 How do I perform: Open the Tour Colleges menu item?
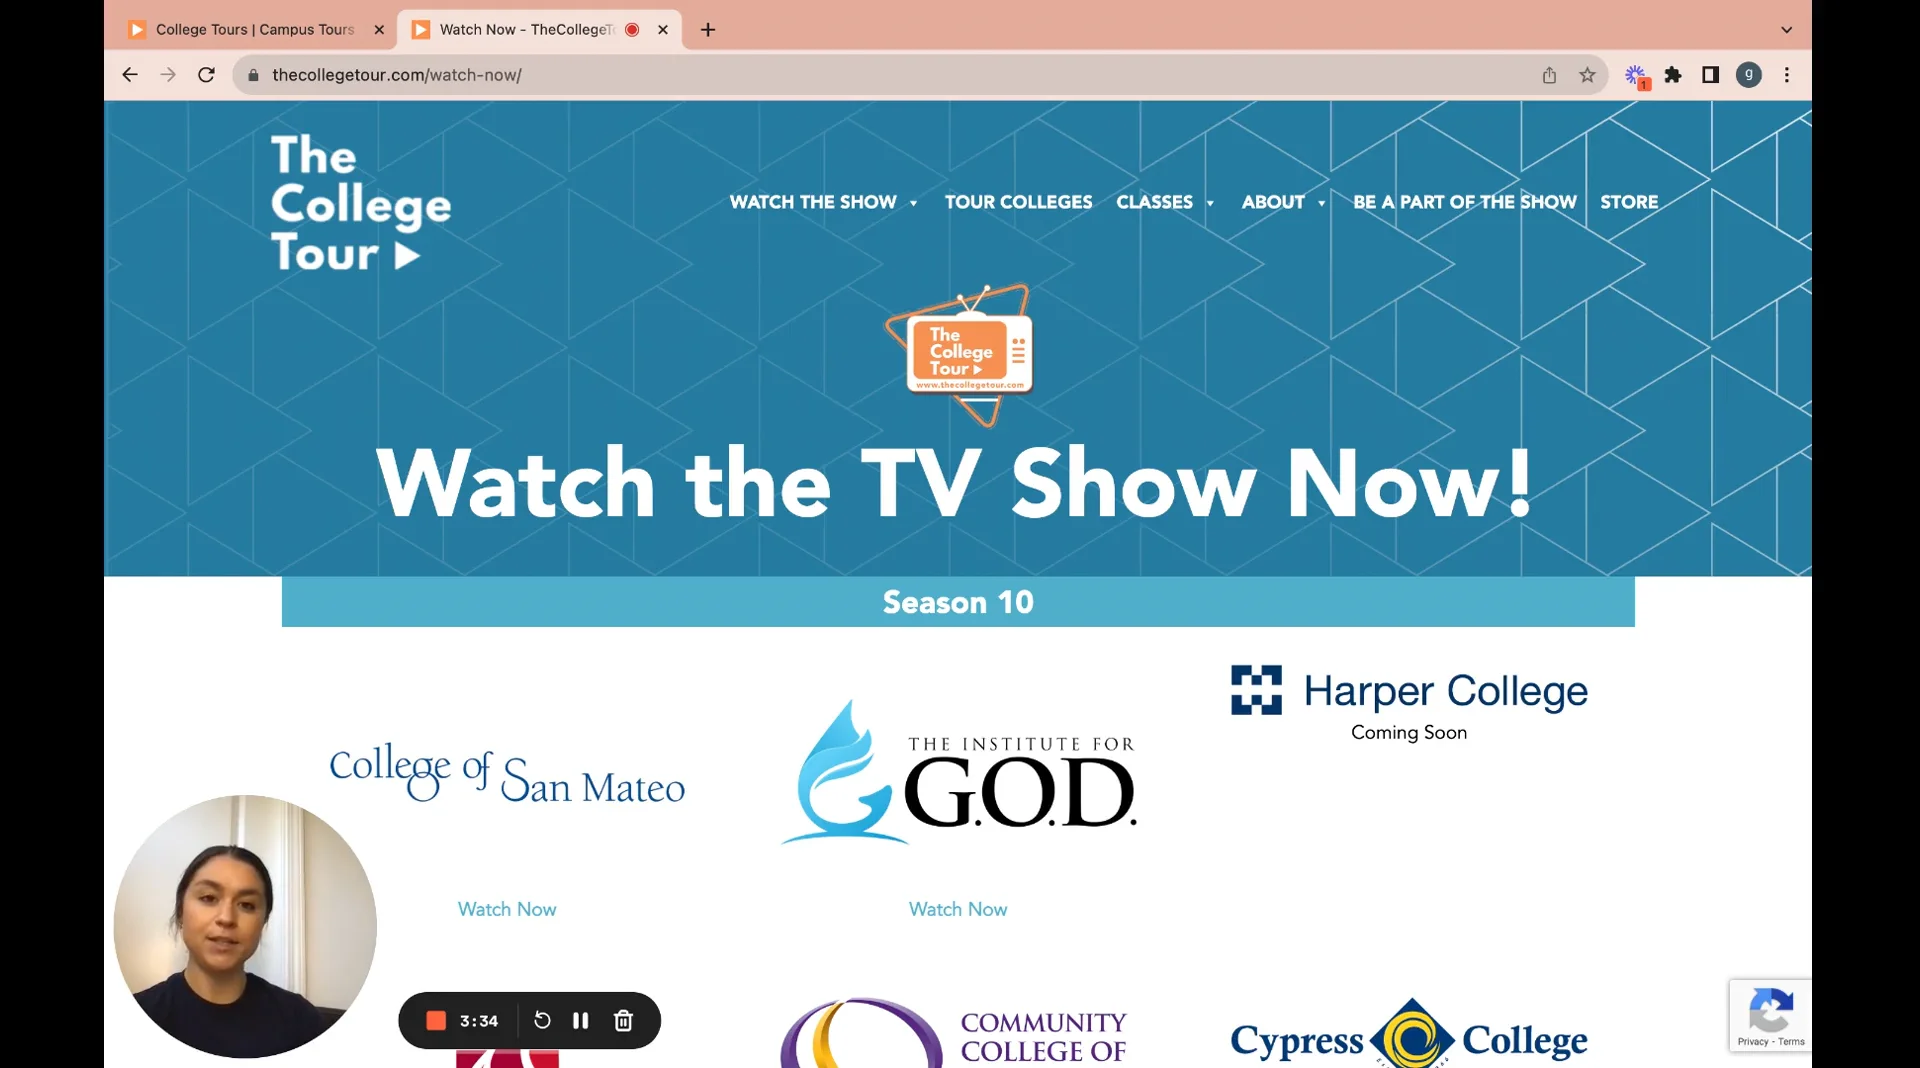click(1018, 202)
